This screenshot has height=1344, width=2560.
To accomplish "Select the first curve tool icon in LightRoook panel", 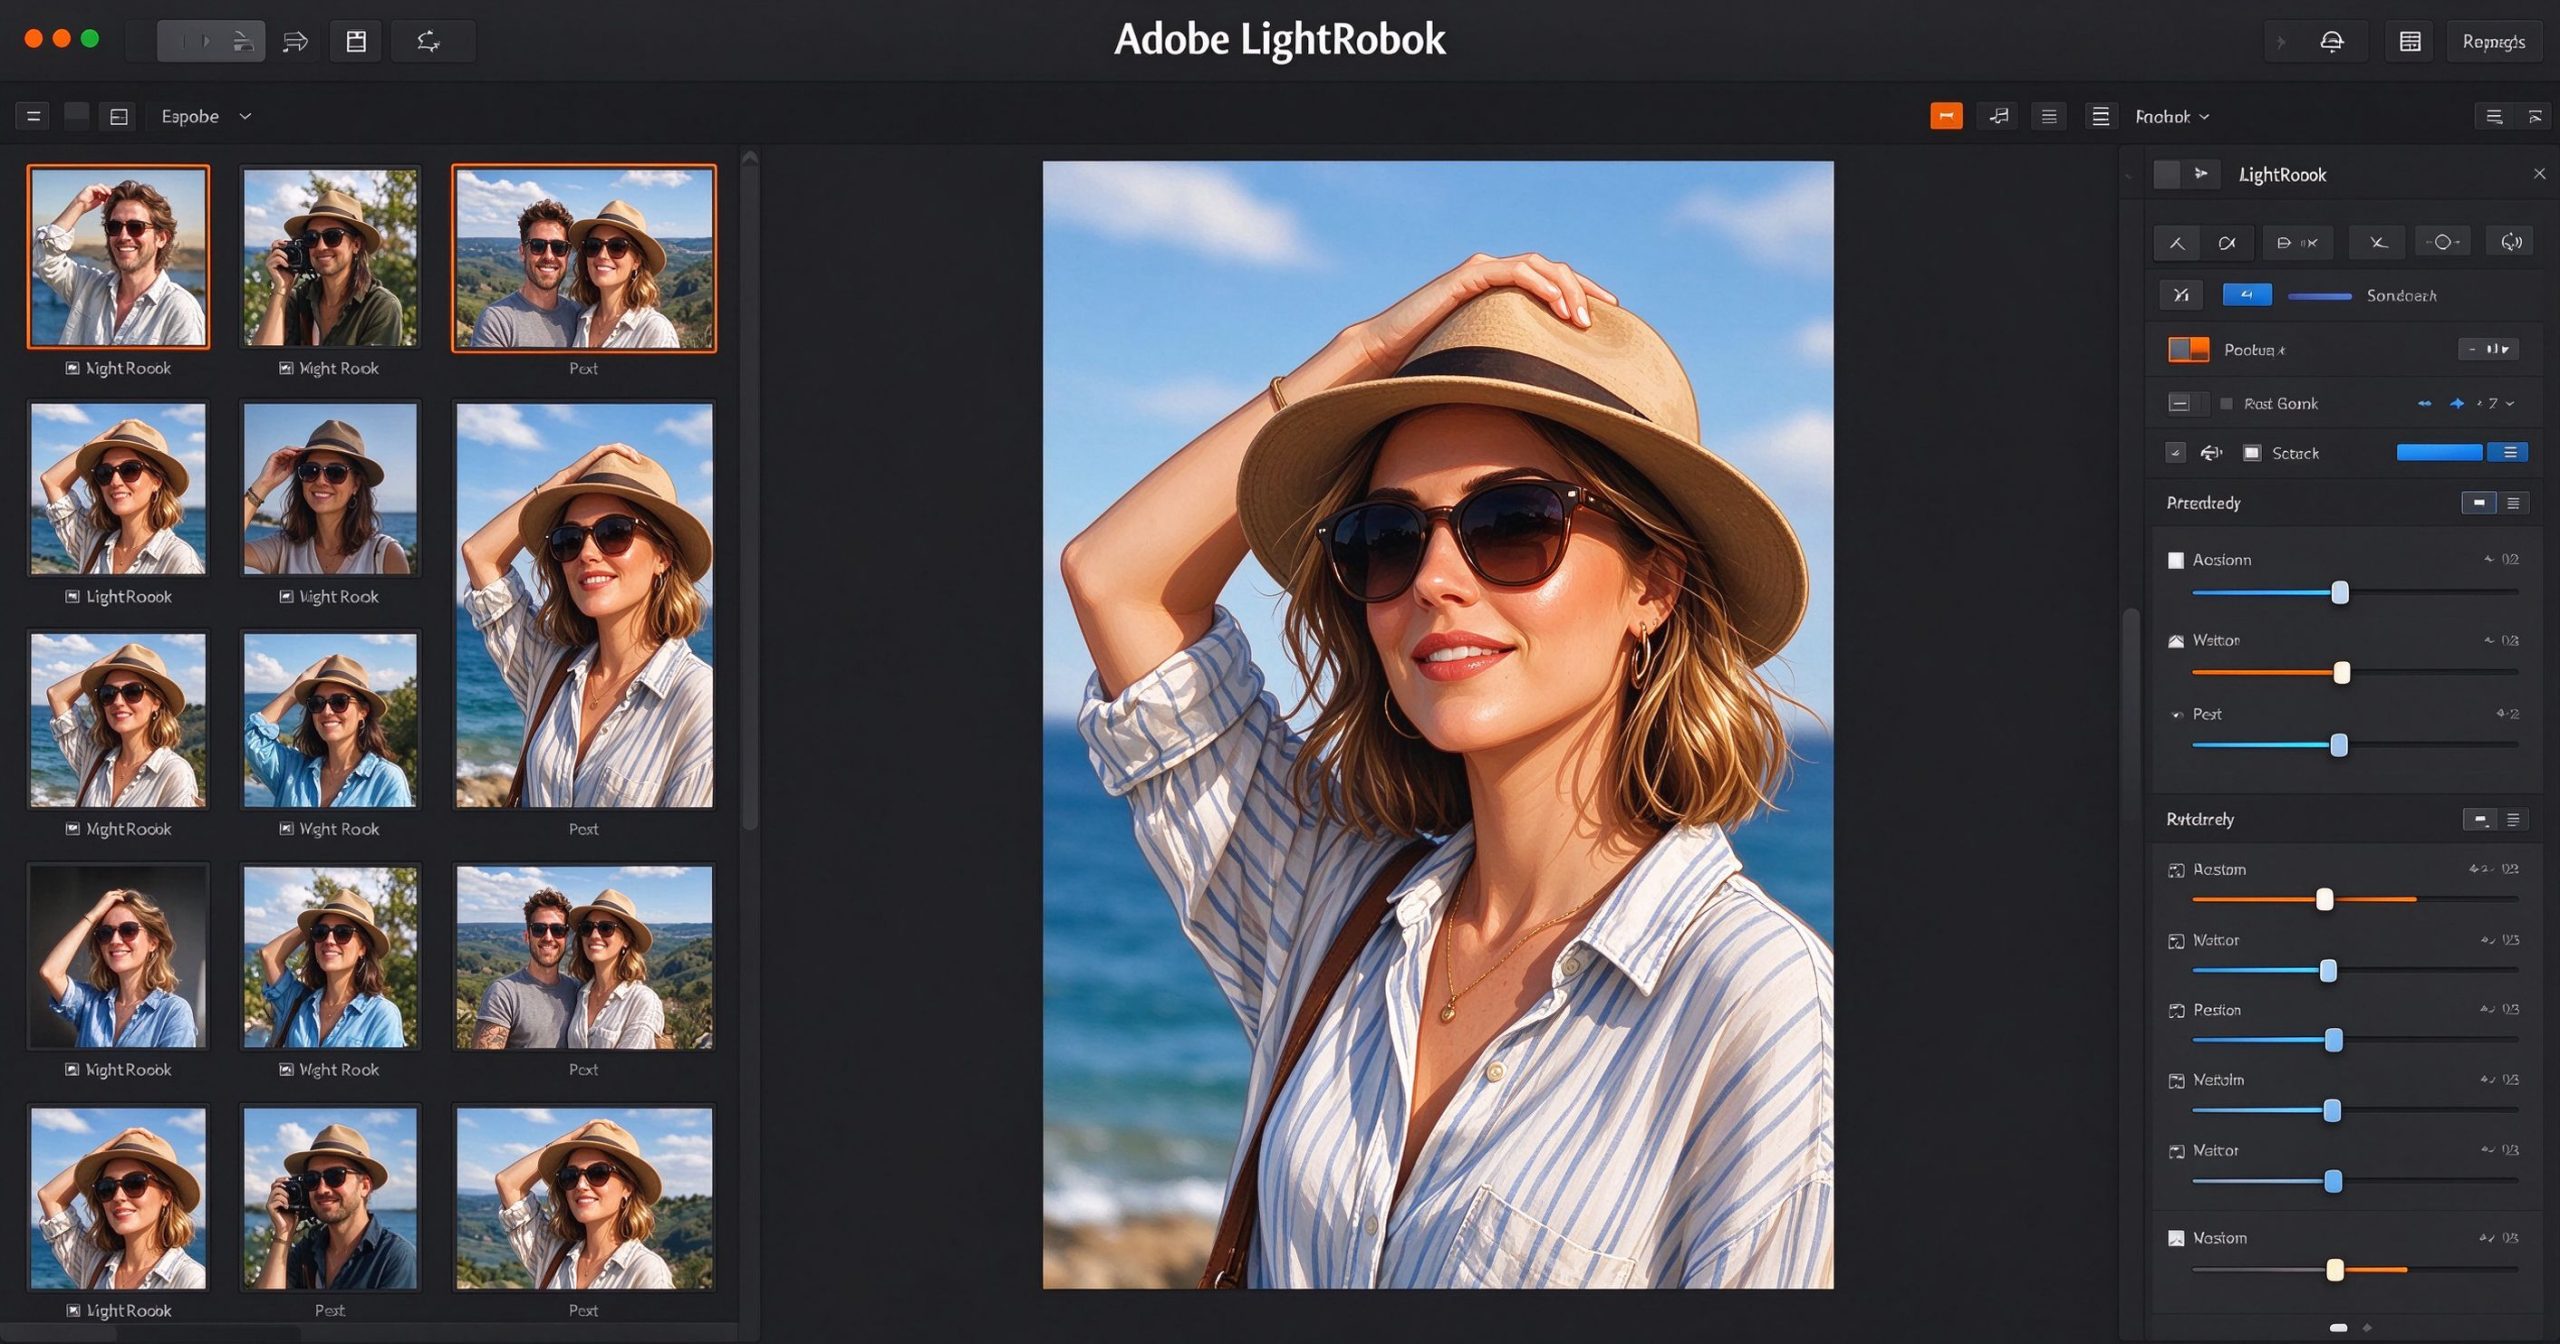I will [x=2176, y=243].
